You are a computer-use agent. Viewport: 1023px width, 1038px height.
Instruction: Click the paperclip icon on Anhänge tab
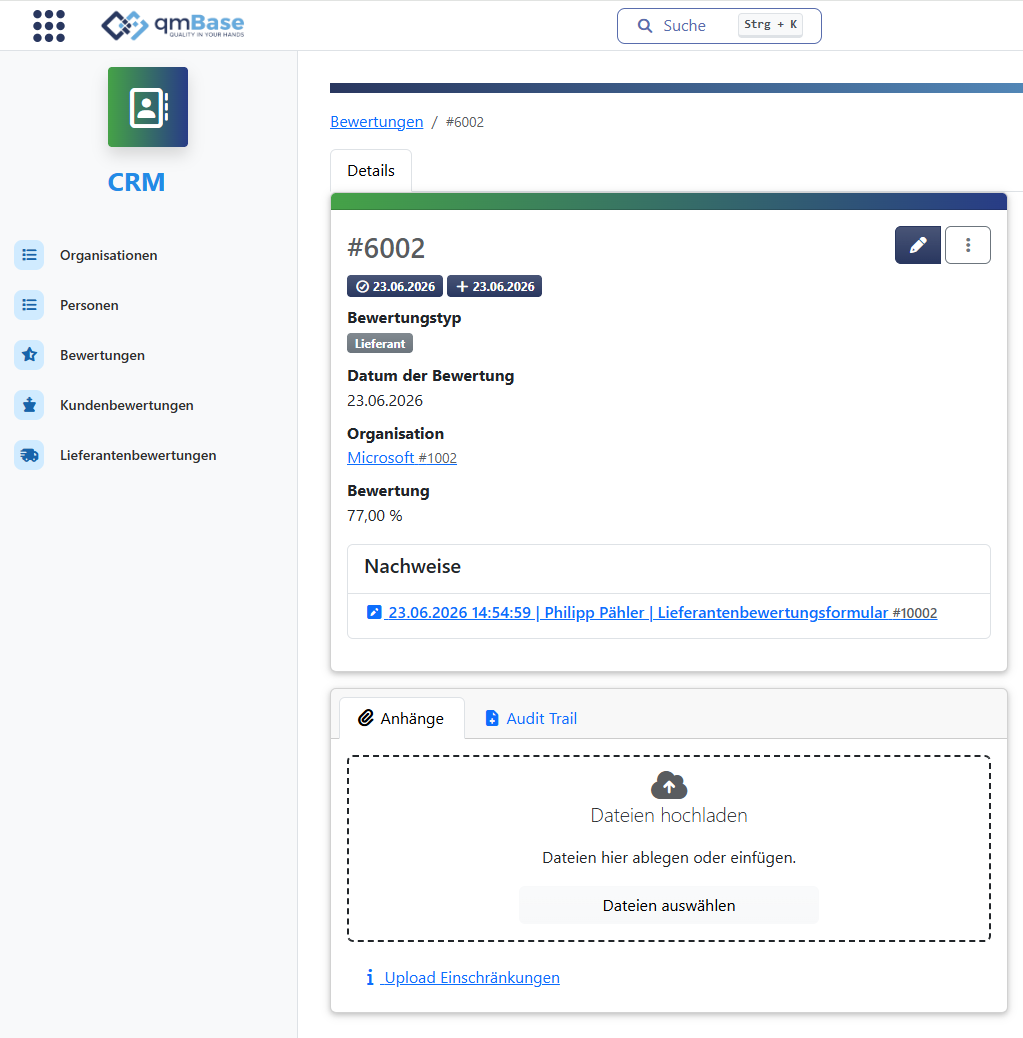pyautogui.click(x=366, y=718)
